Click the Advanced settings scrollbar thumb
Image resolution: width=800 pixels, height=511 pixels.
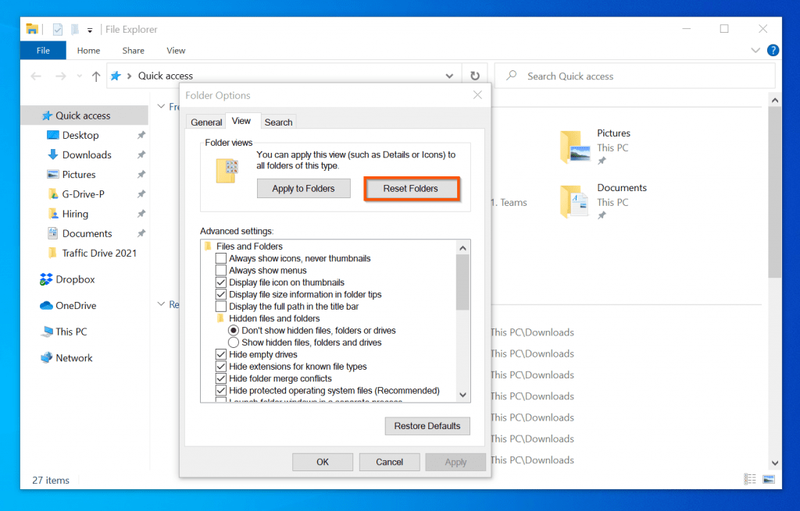tap(462, 282)
